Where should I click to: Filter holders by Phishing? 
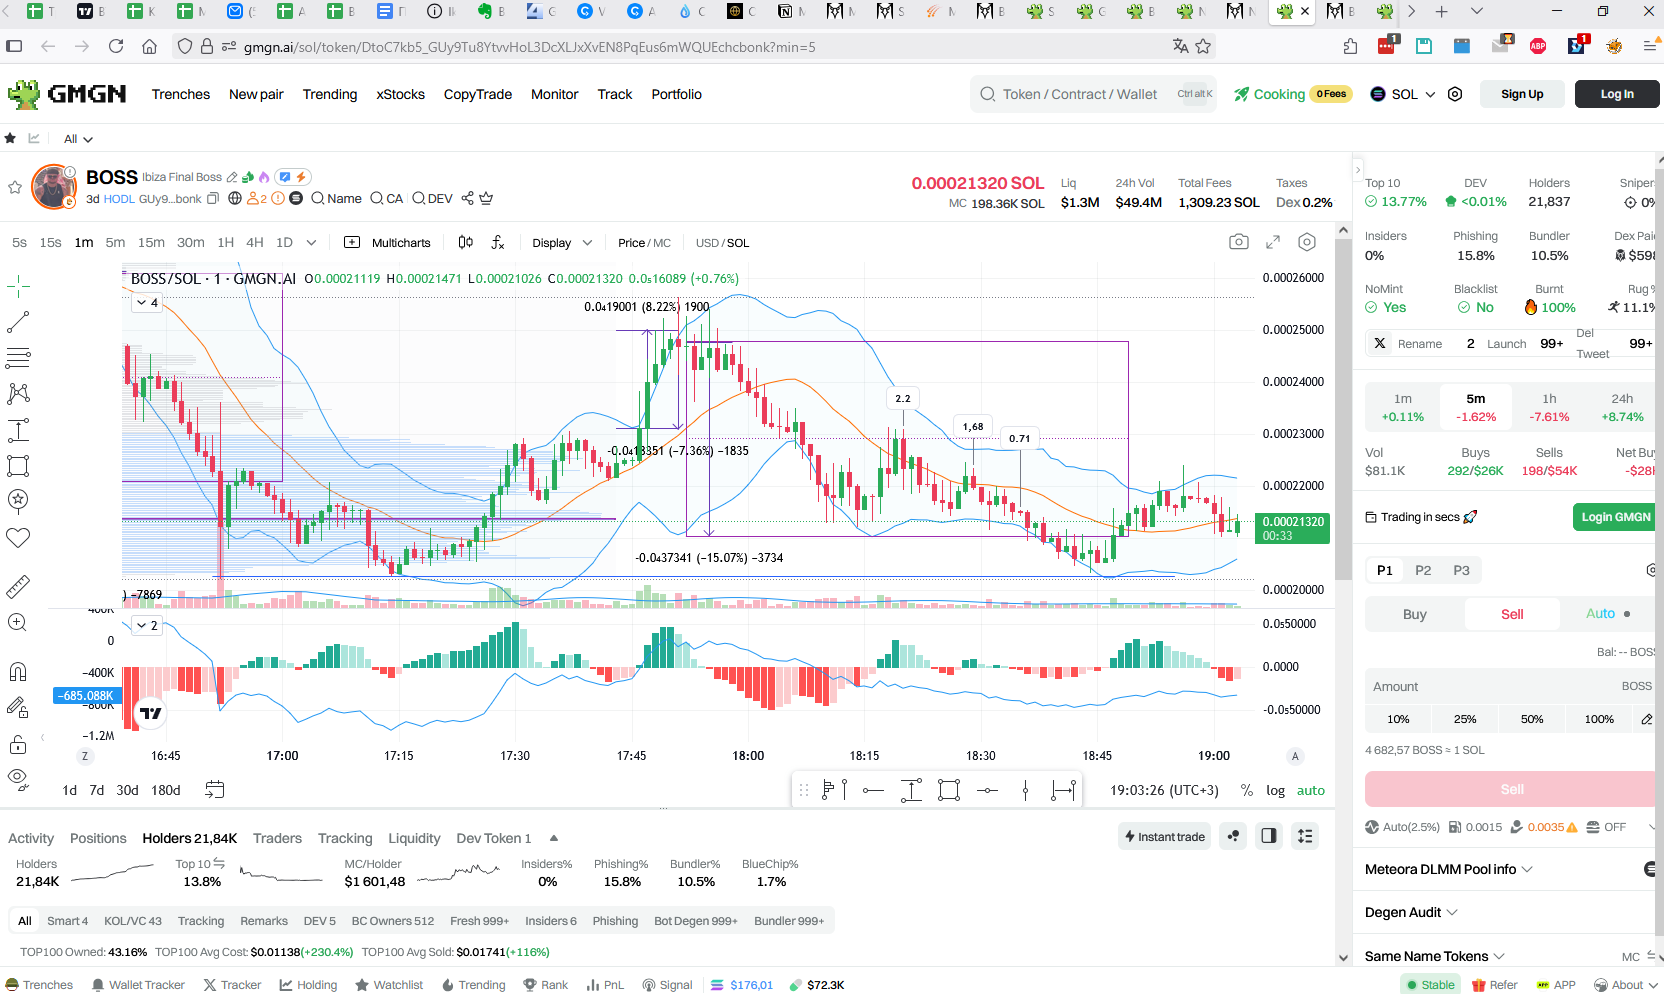(615, 921)
